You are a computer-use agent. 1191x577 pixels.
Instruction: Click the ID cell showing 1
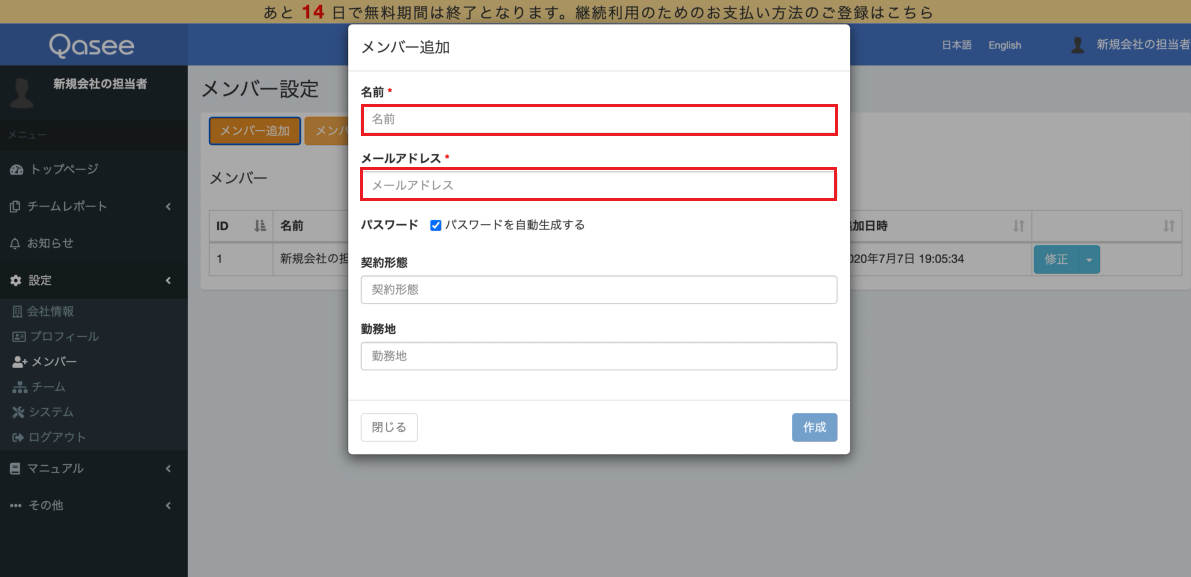pos(241,260)
